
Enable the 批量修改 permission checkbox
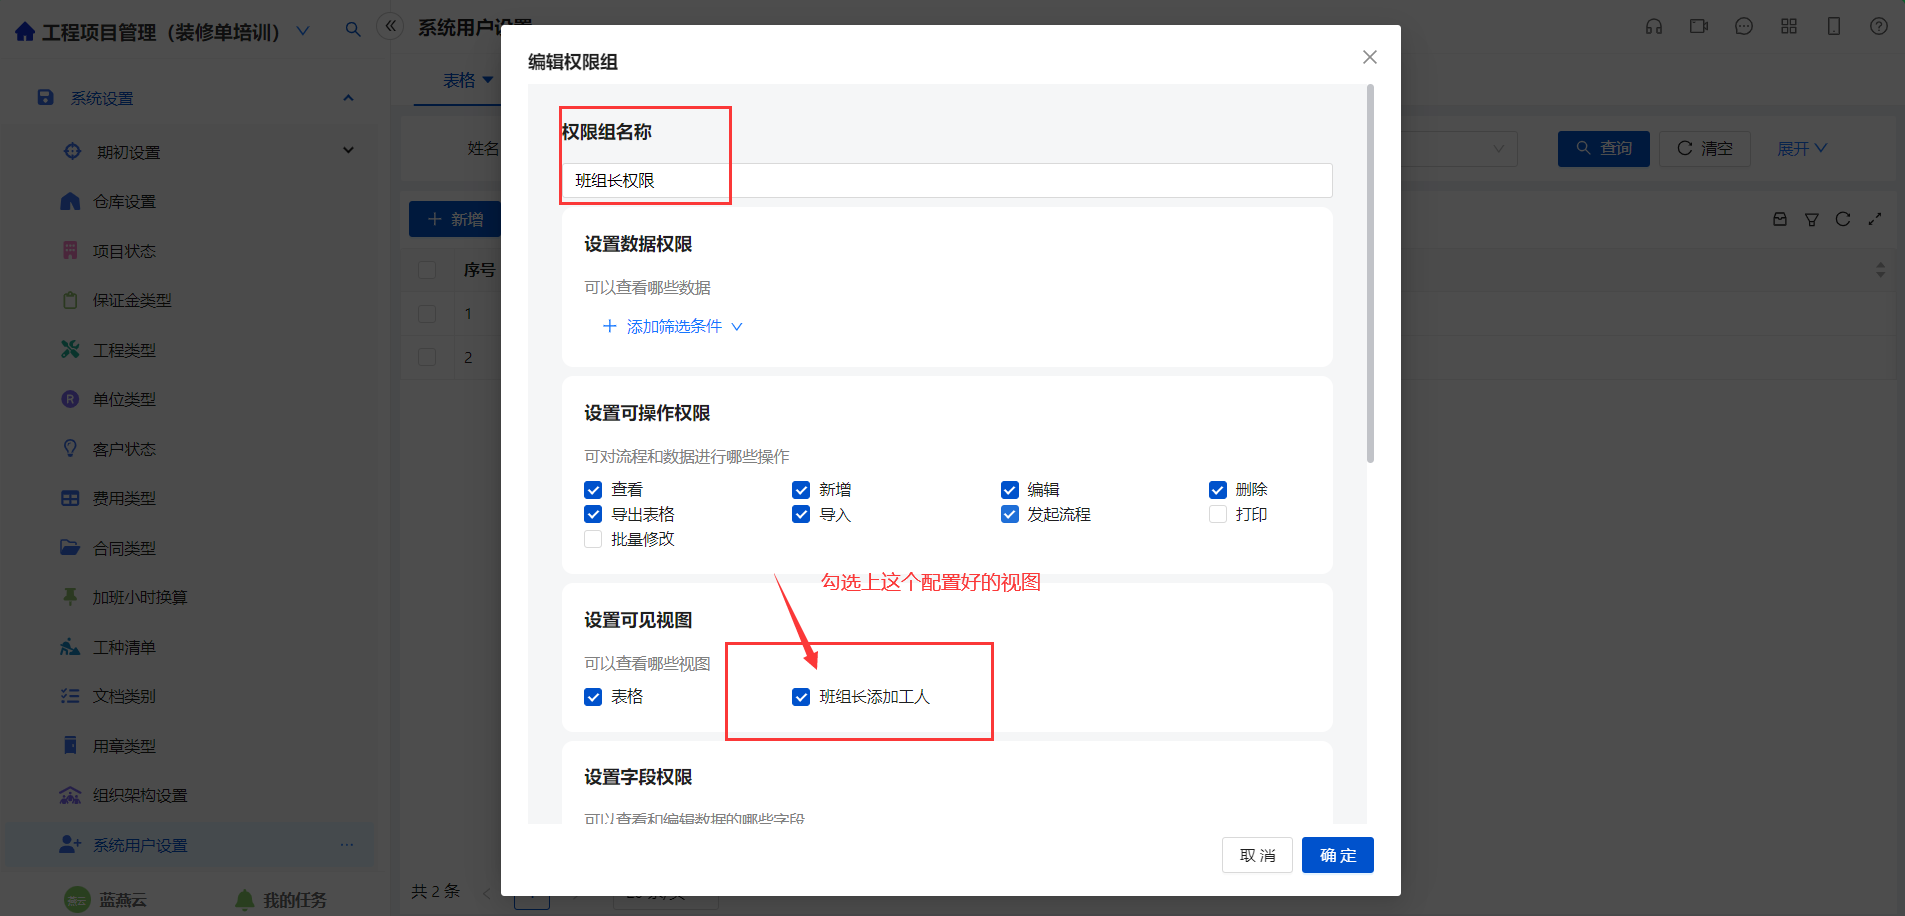point(593,539)
